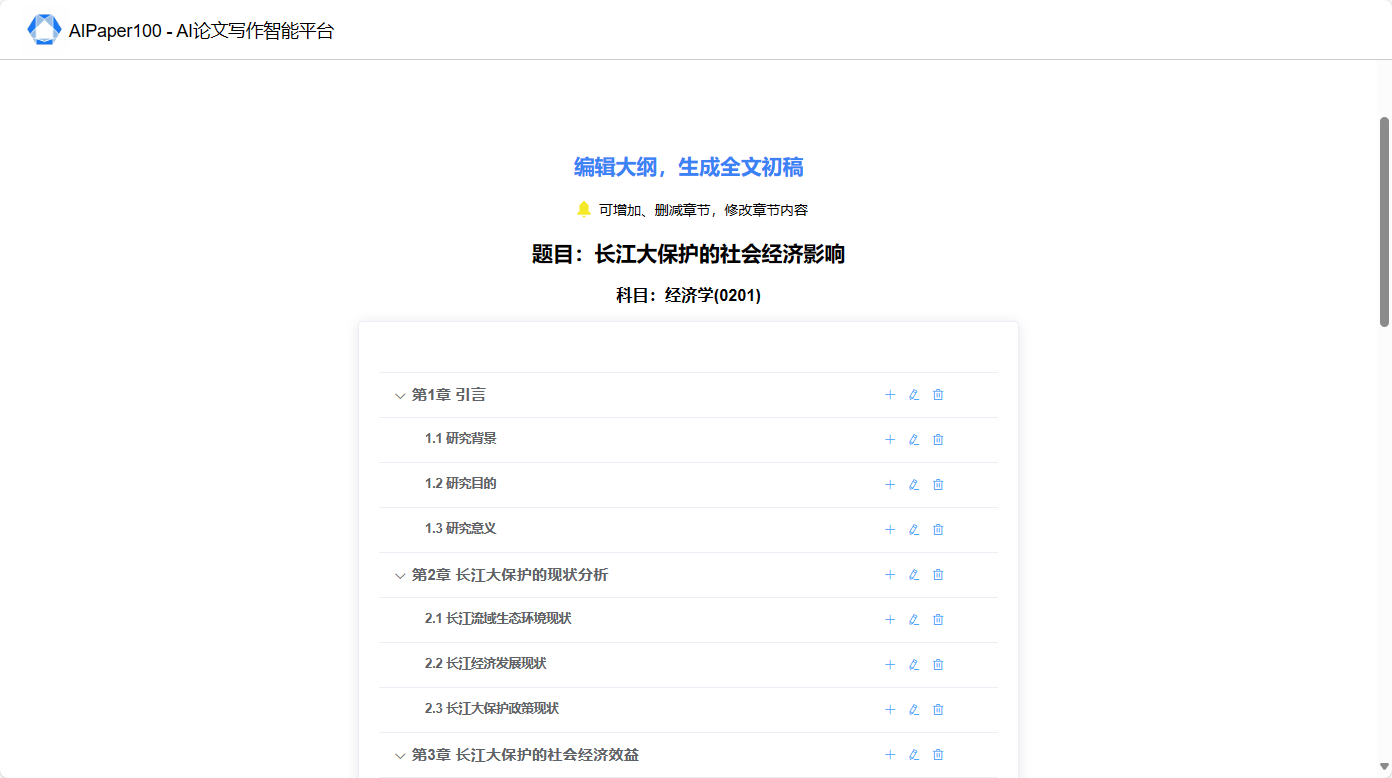Add an item after 1.2 研究目的
Screen dimensions: 1392x778
(x=890, y=485)
